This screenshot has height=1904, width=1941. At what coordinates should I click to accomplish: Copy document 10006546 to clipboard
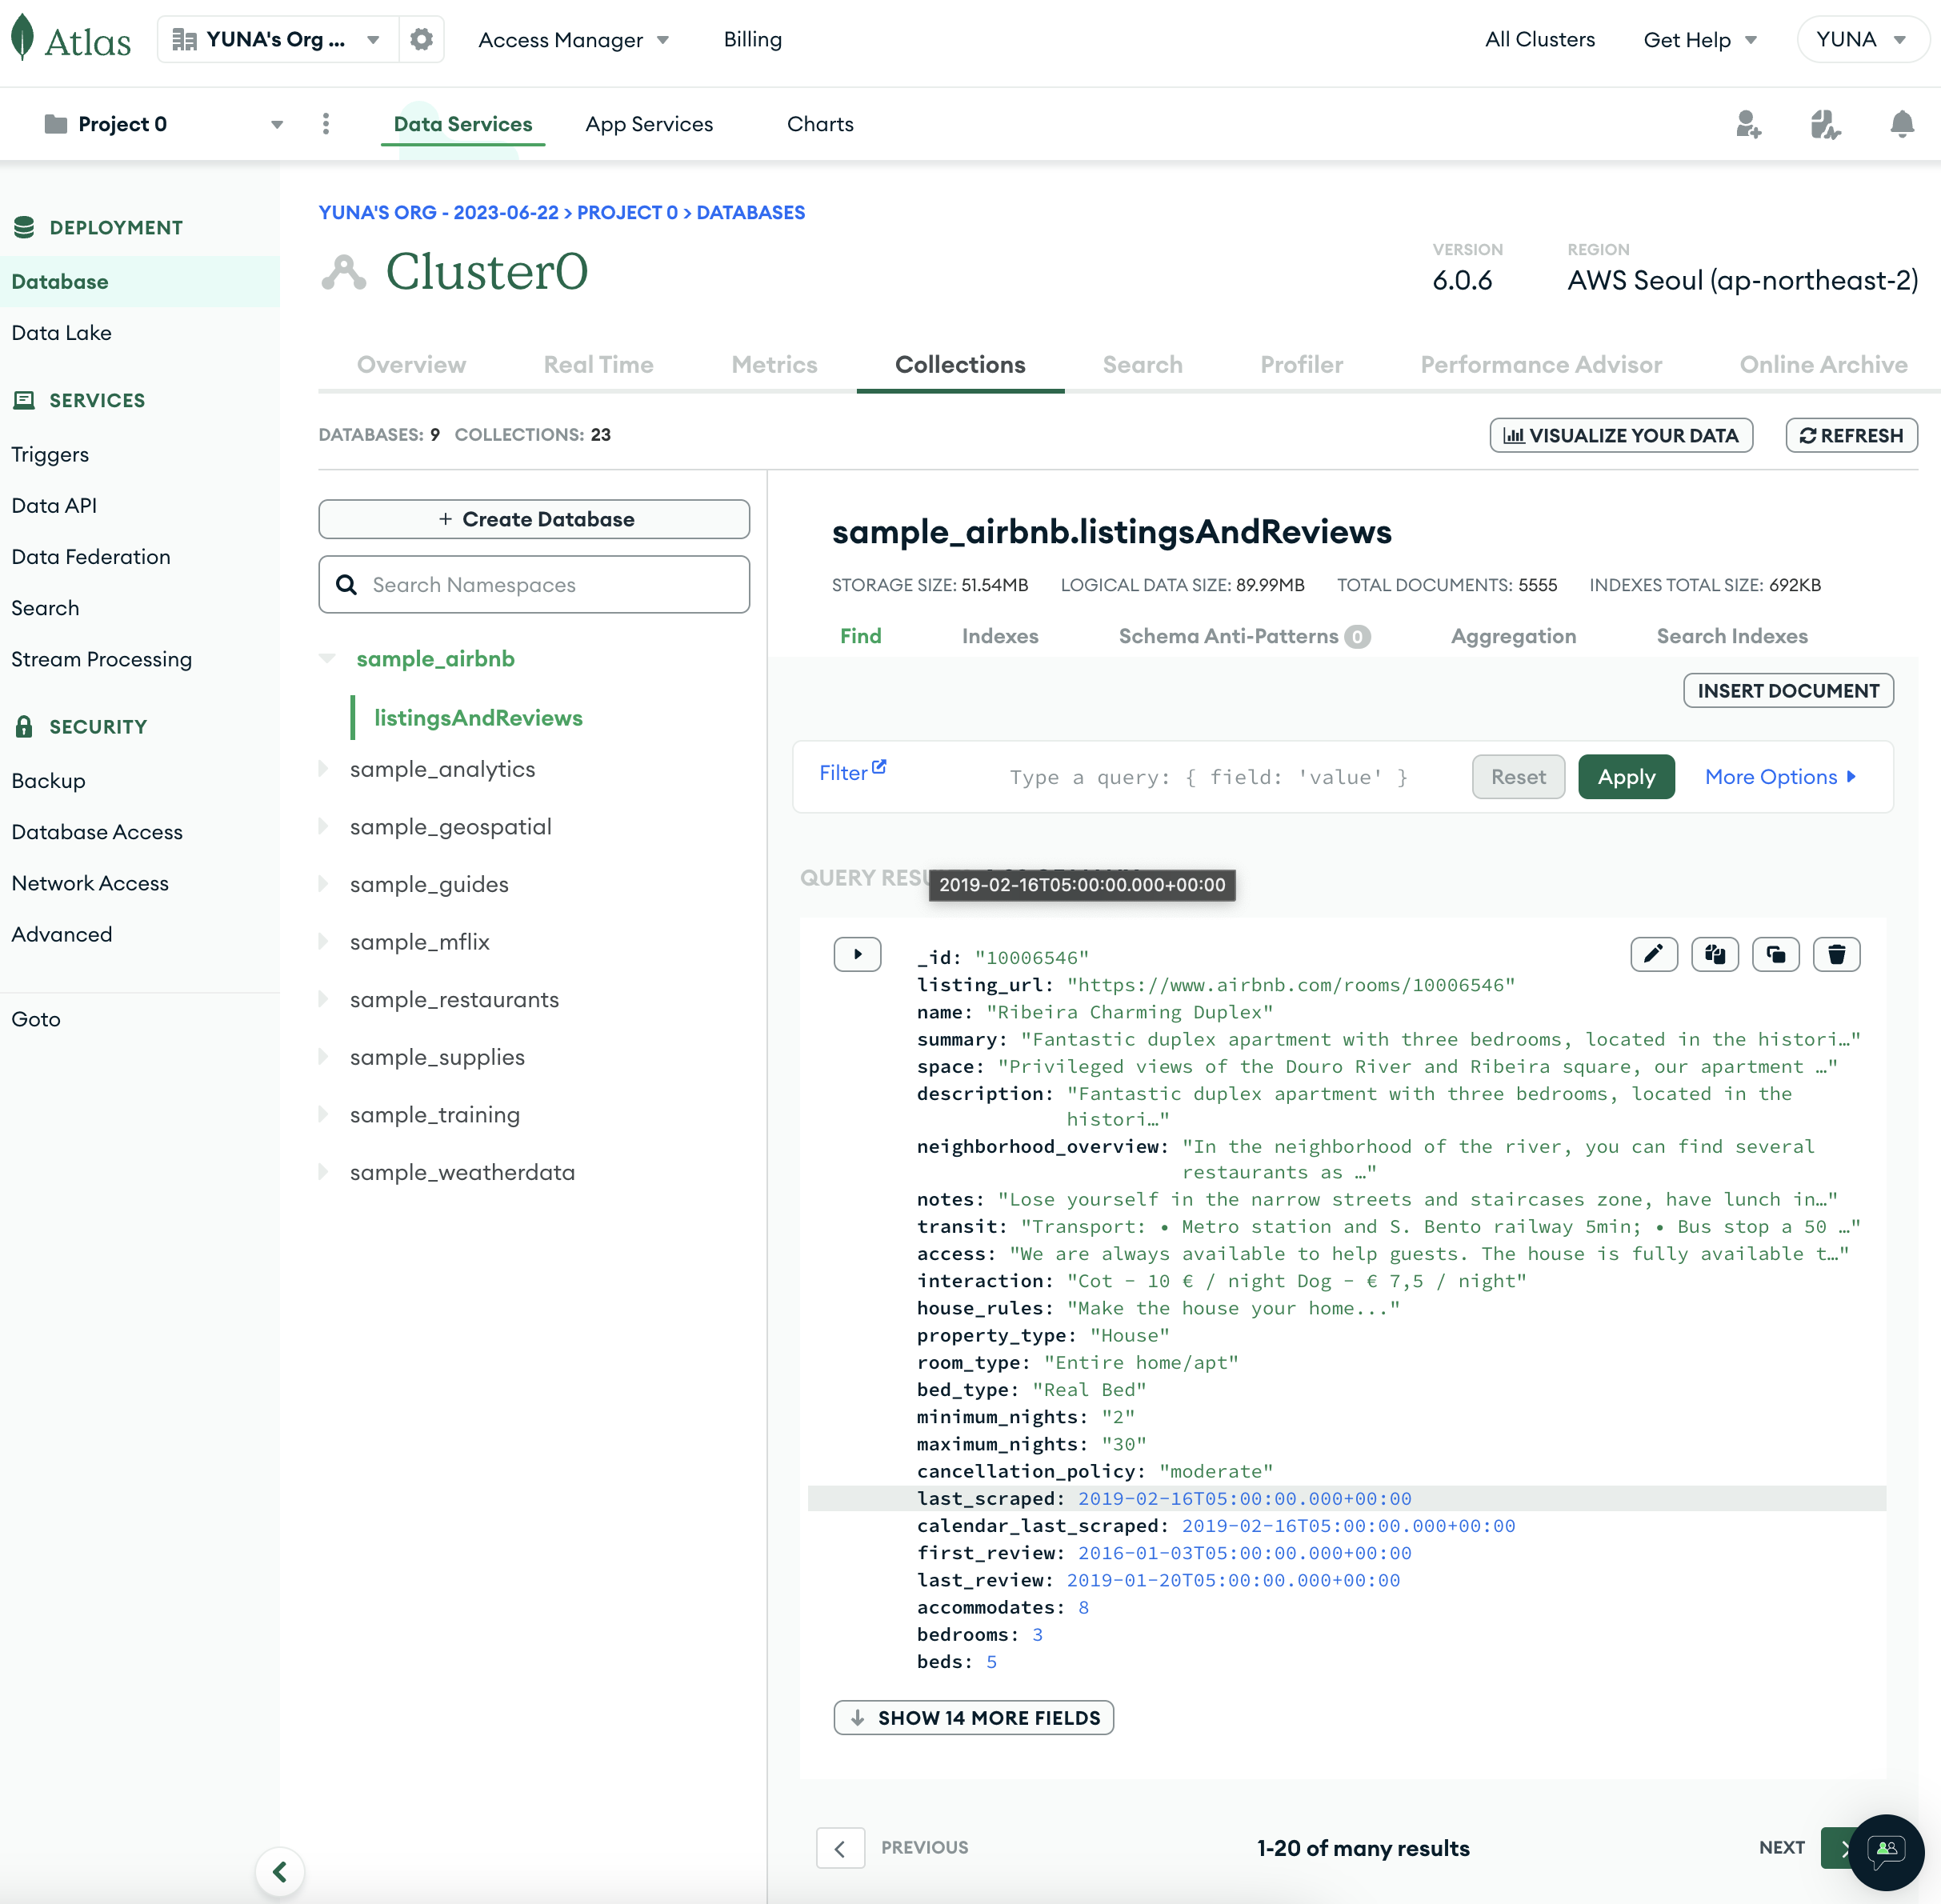pos(1715,954)
